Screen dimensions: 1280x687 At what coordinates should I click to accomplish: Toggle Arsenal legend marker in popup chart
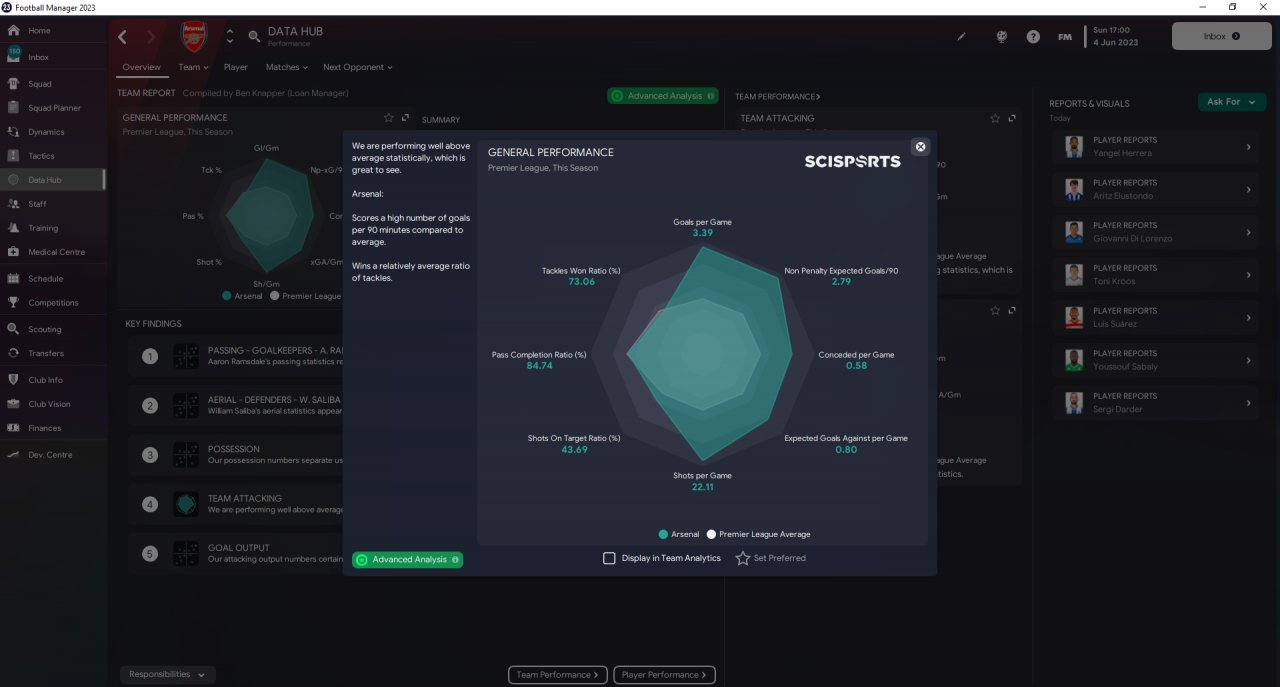click(663, 534)
